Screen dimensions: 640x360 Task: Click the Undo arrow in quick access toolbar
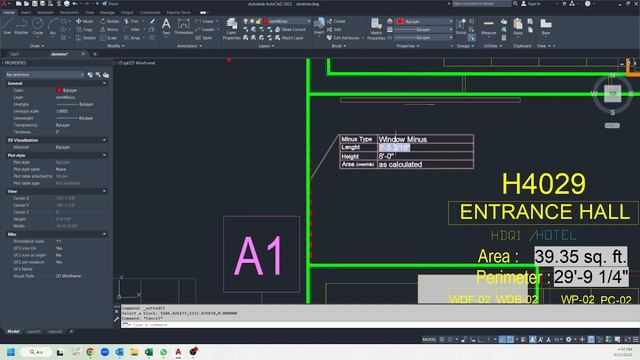point(75,4)
